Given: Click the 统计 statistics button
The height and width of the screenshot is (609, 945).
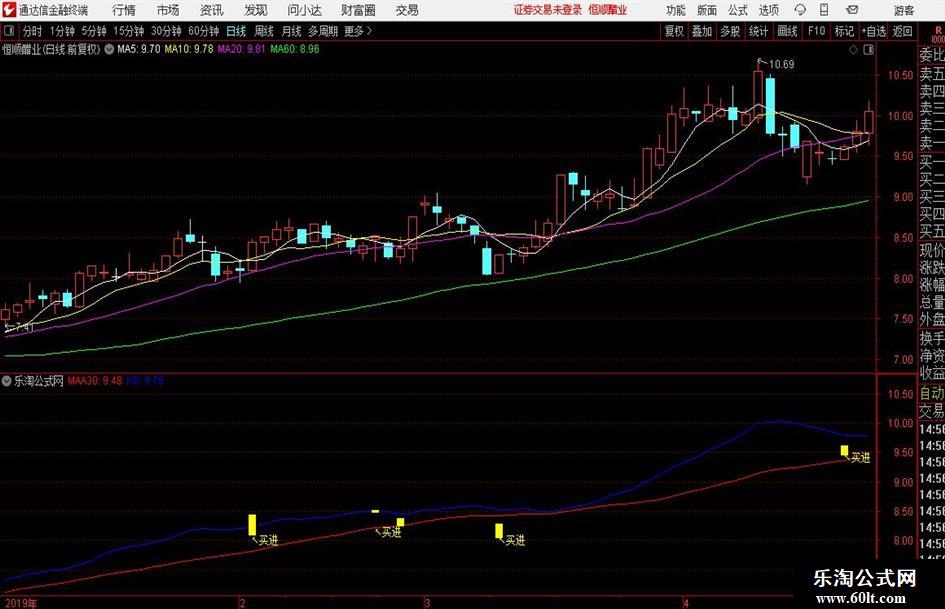Looking at the screenshot, I should click(758, 31).
